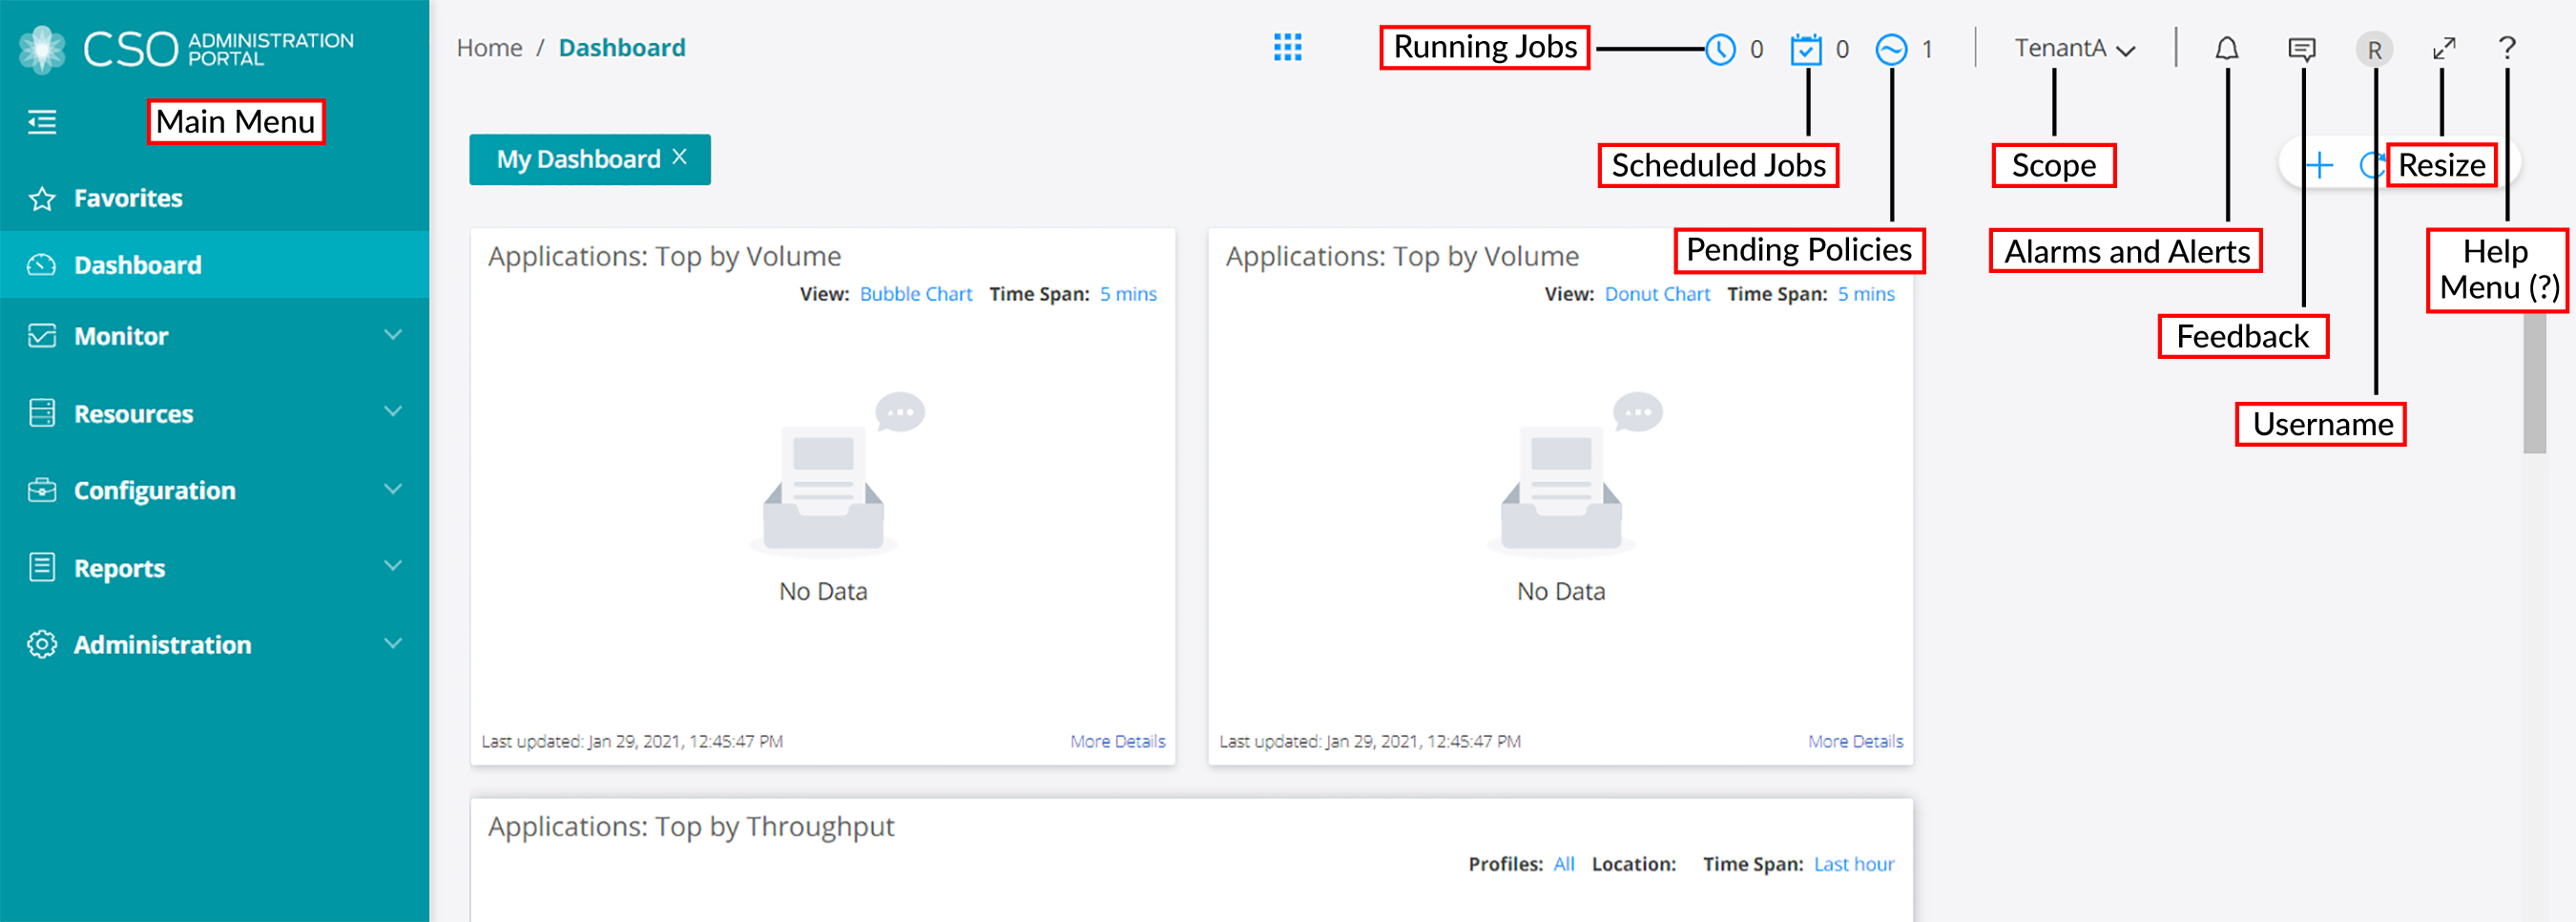Viewport: 2576px width, 922px height.
Task: Open the scheduled jobs calendar icon
Action: coord(1805,49)
